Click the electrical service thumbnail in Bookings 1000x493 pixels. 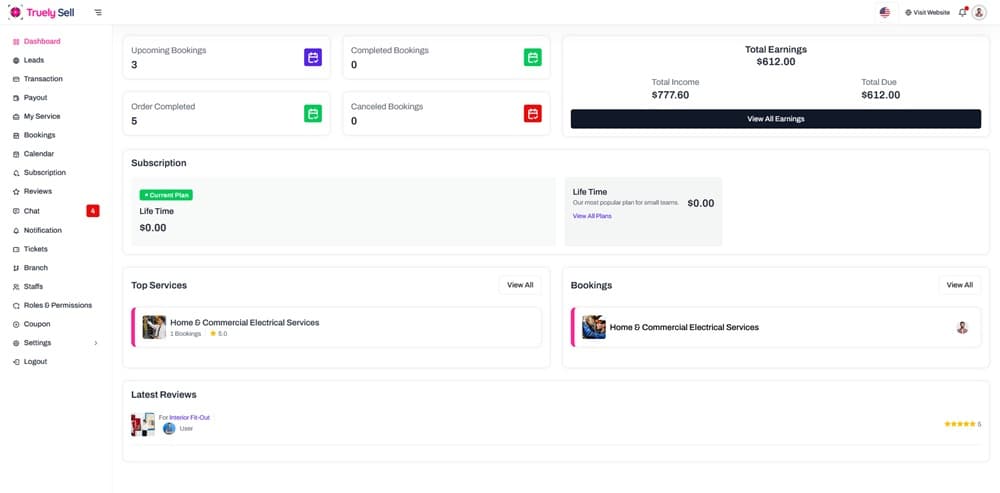594,327
